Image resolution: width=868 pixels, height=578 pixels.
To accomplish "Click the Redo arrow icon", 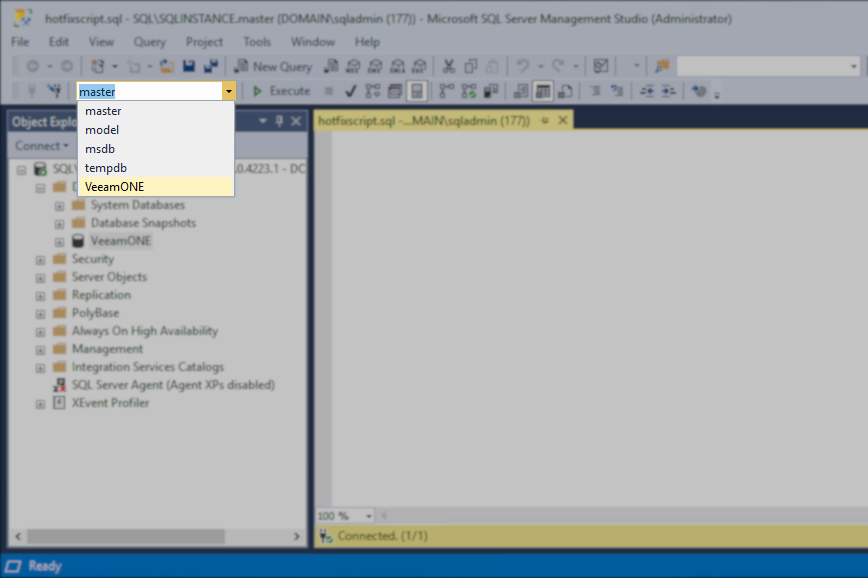I will click(558, 66).
